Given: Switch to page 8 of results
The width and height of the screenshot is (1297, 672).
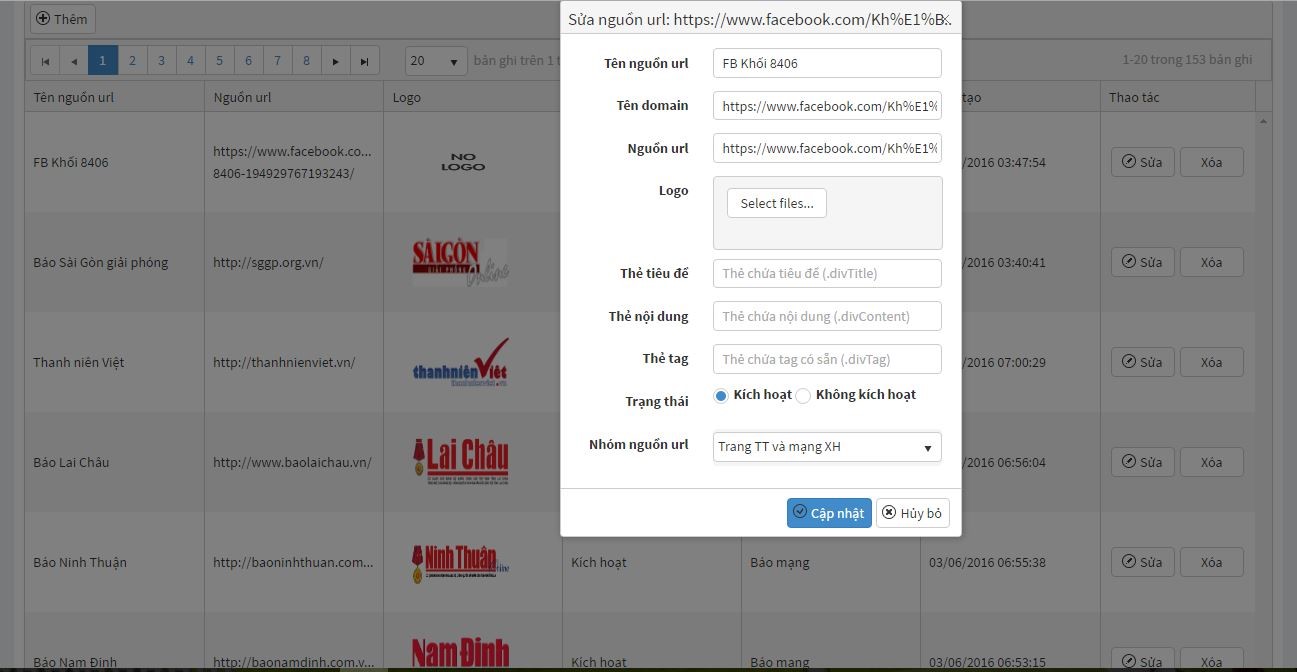Looking at the screenshot, I should click(306, 61).
